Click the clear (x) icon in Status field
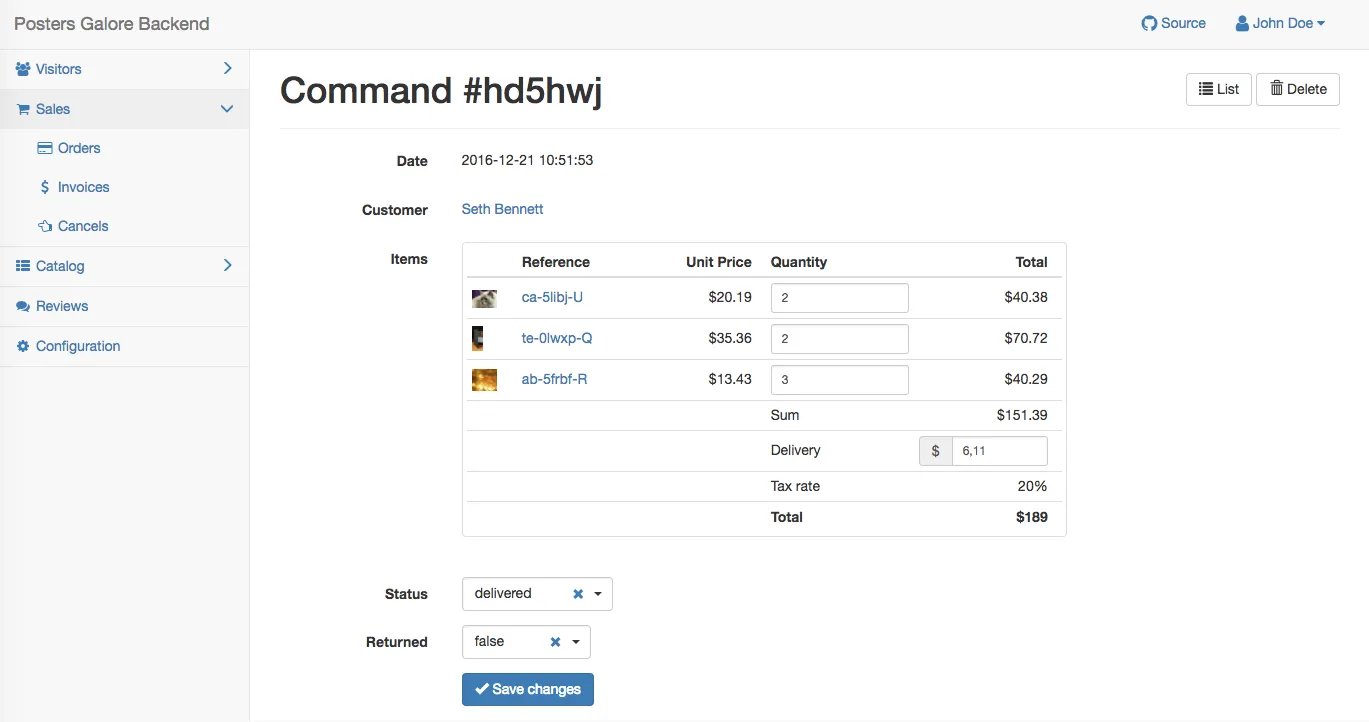This screenshot has width=1369, height=722. [578, 594]
